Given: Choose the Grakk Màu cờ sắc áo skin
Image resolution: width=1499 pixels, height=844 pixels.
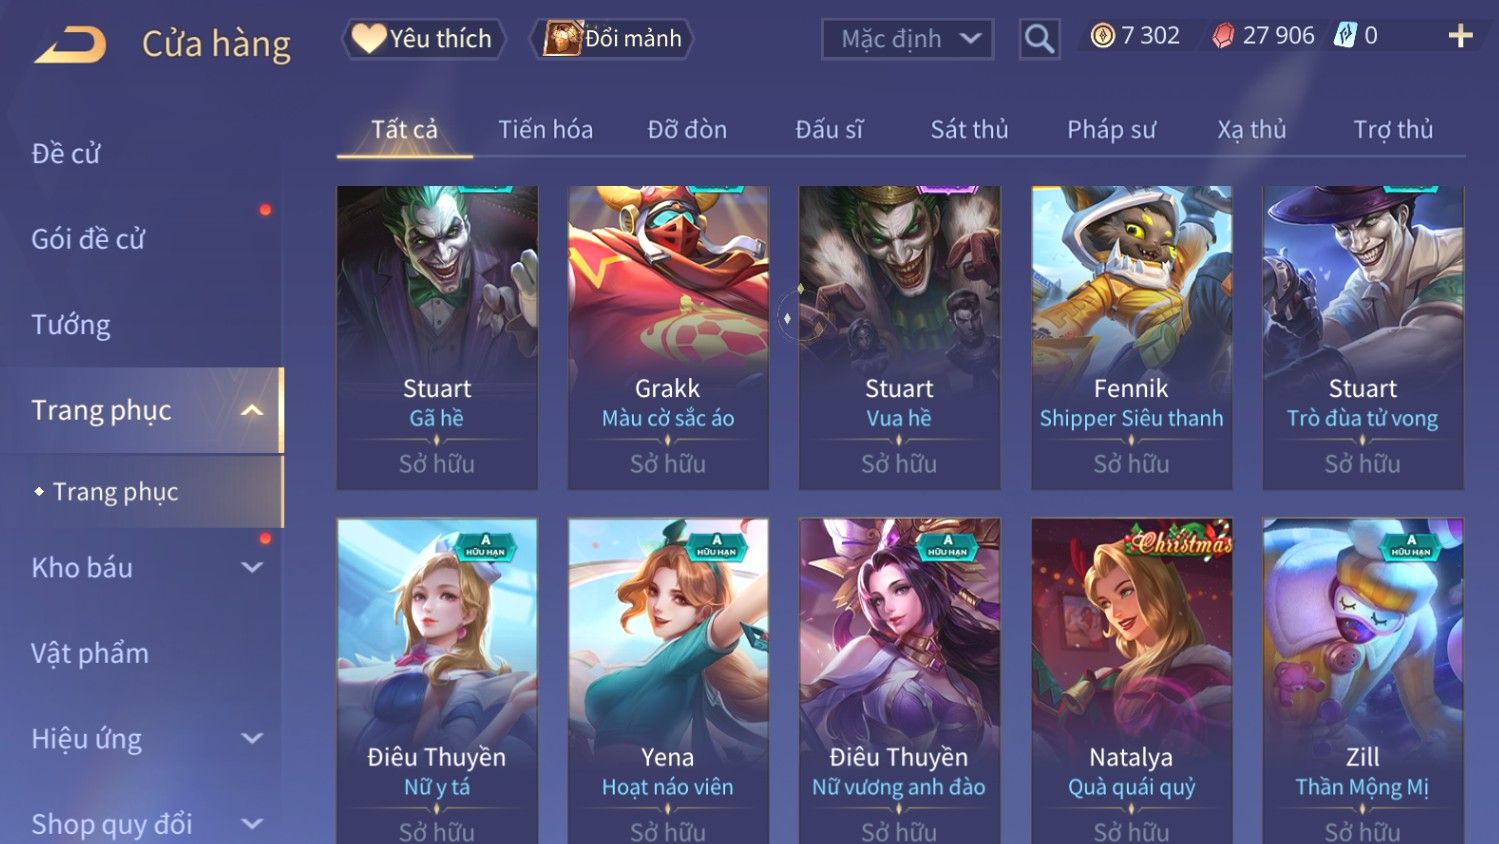Looking at the screenshot, I should click(x=668, y=337).
